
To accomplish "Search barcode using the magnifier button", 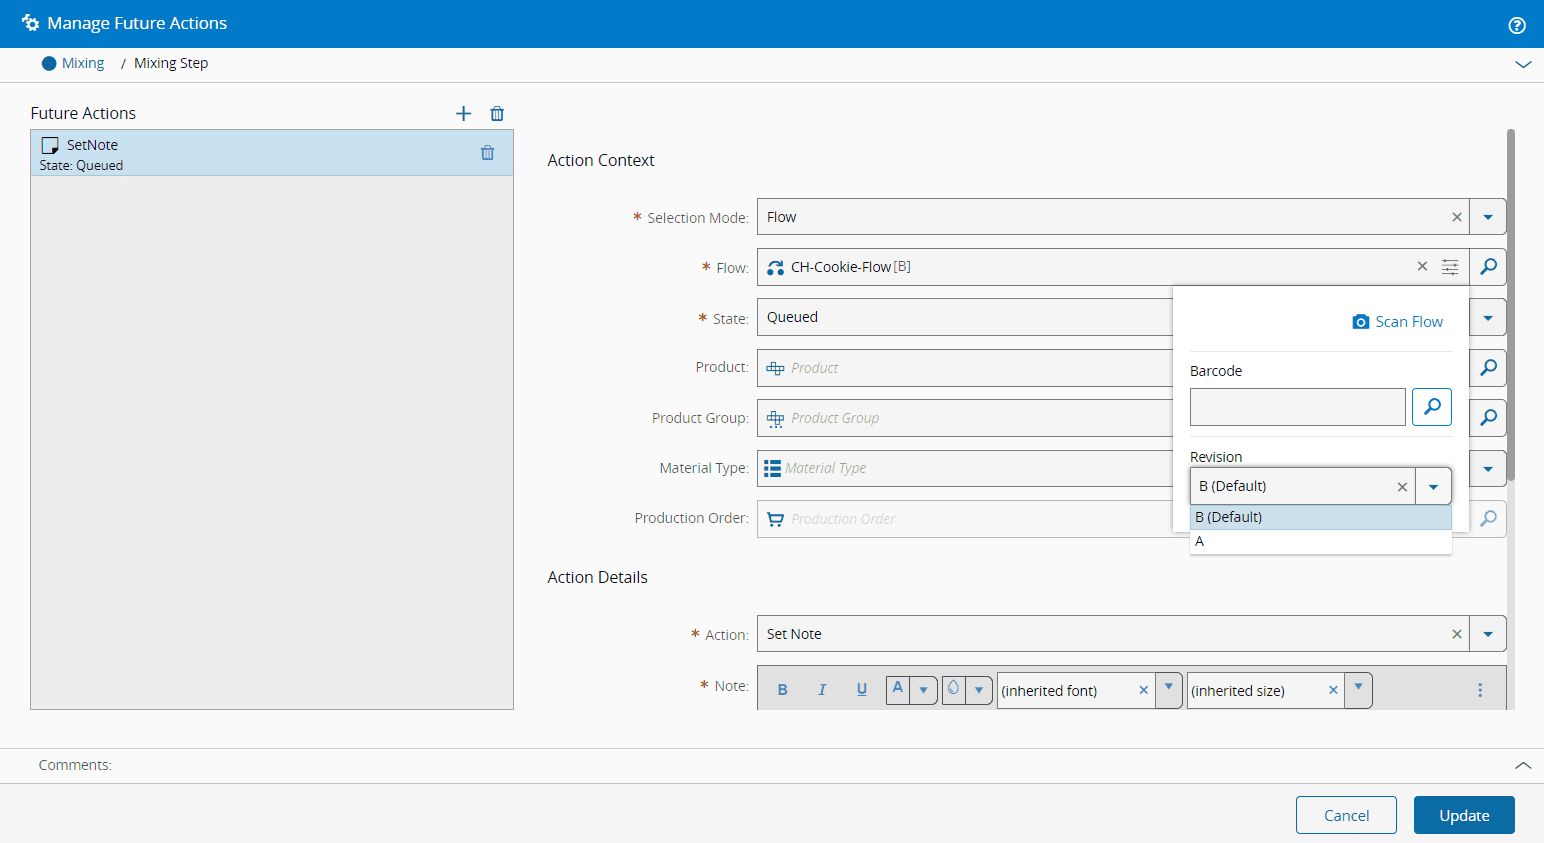I will coord(1431,407).
